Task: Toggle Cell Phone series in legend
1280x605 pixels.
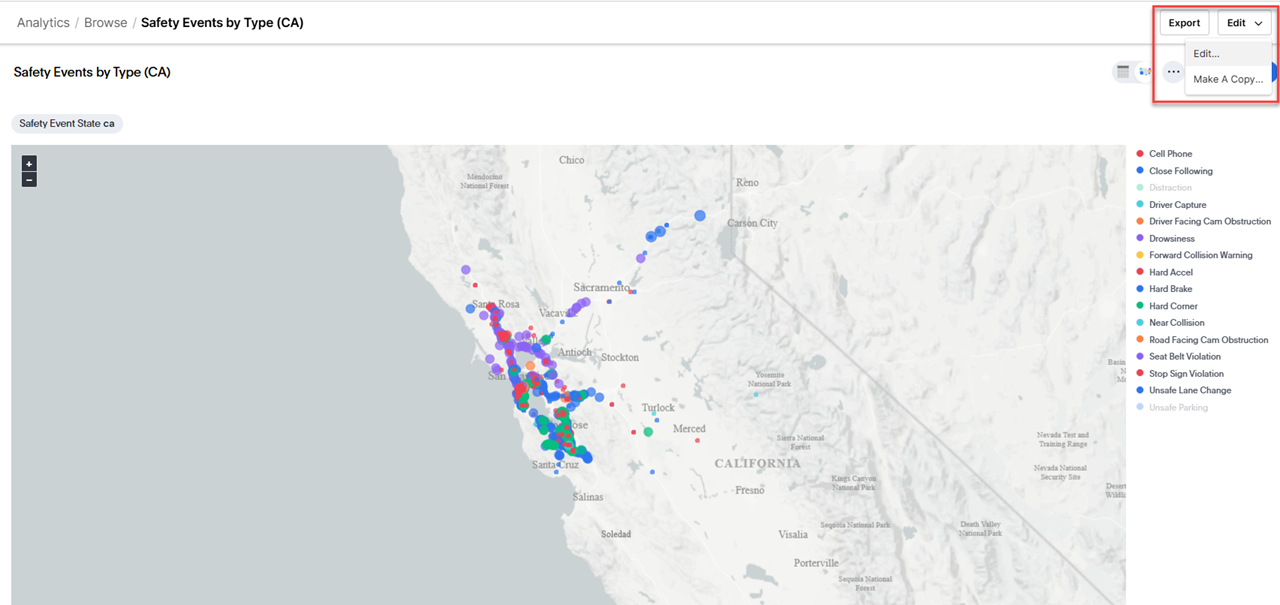Action: pos(1165,154)
